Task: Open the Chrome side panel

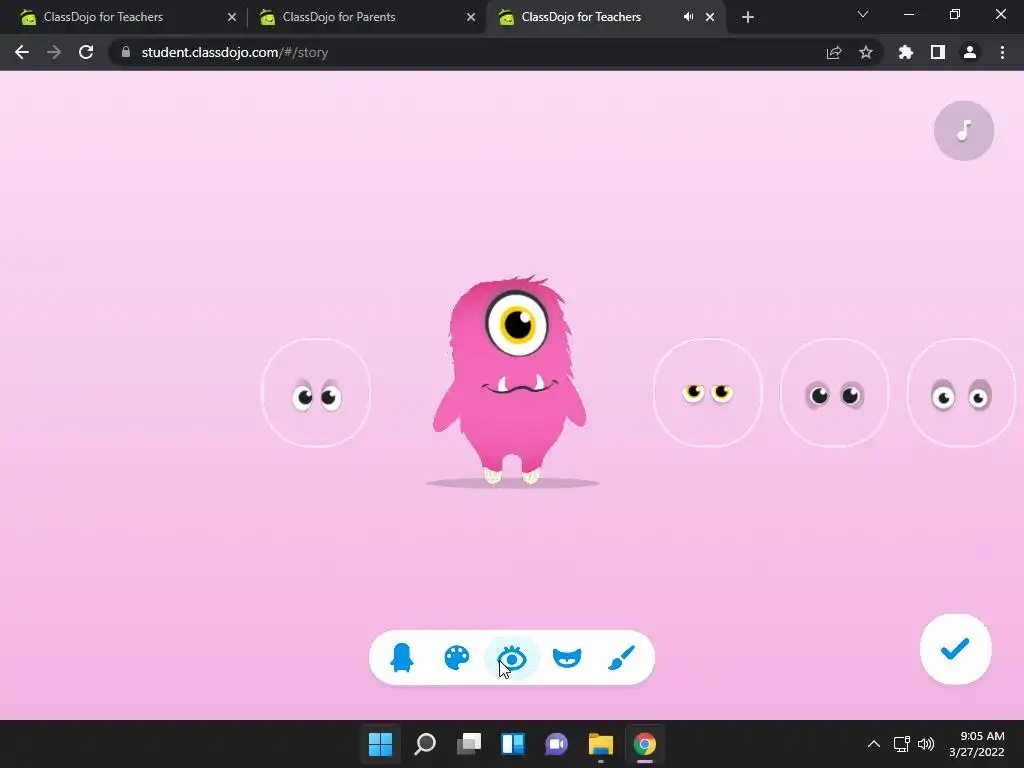Action: click(938, 52)
